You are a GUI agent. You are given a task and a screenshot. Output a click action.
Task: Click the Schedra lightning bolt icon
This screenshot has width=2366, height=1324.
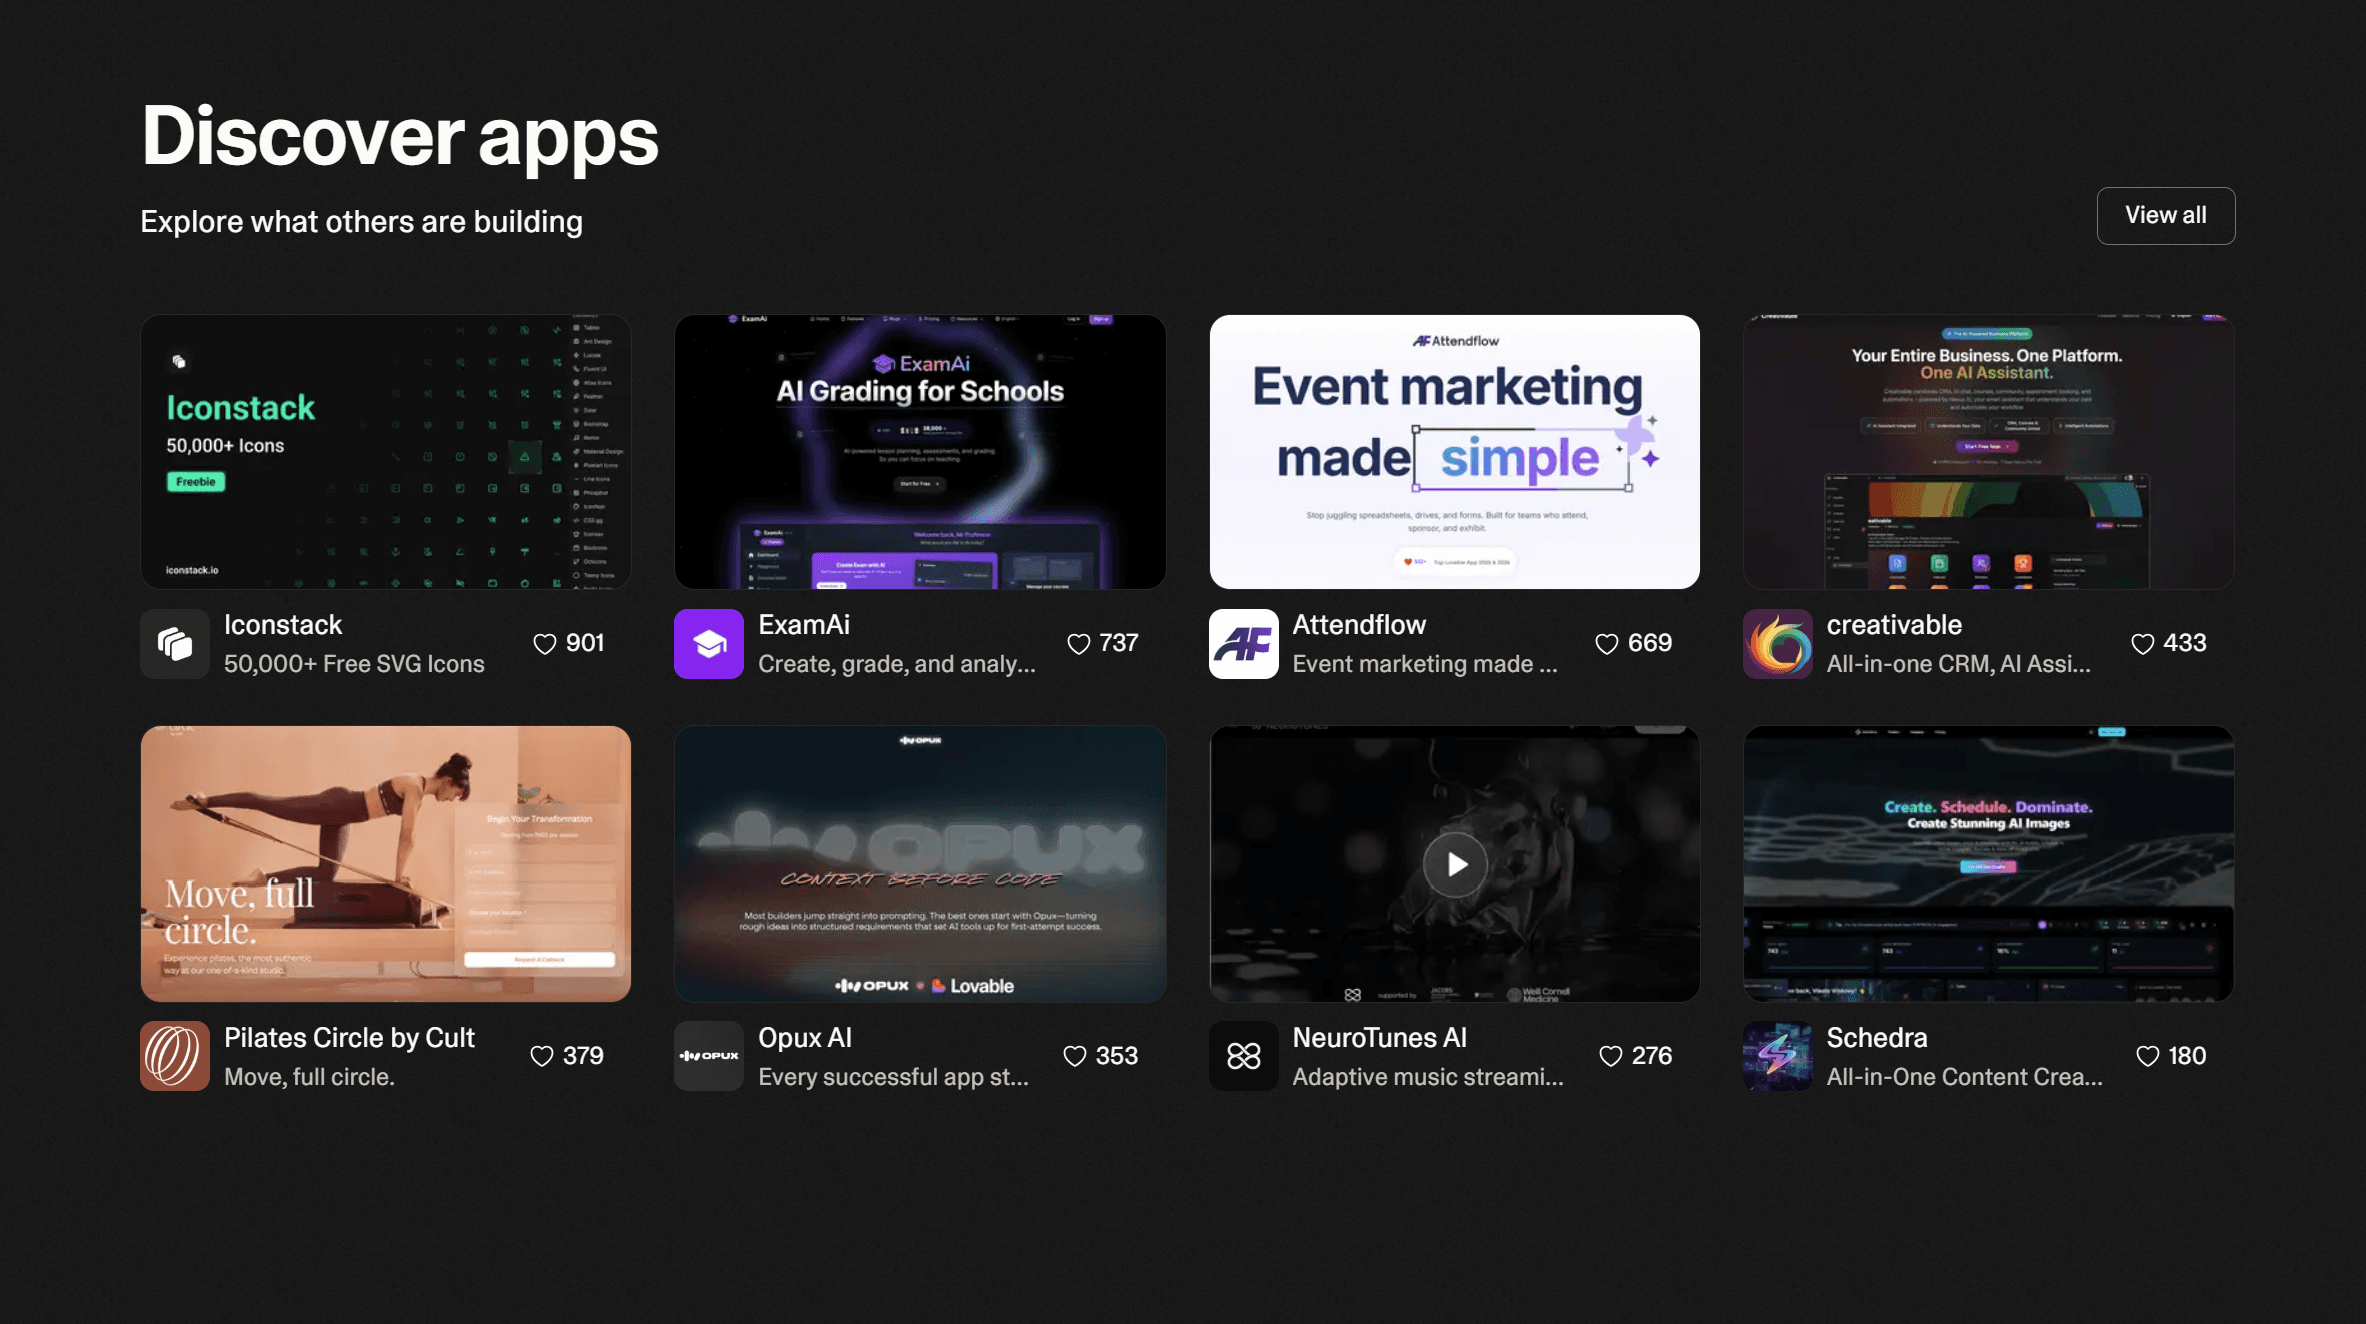pyautogui.click(x=1777, y=1056)
